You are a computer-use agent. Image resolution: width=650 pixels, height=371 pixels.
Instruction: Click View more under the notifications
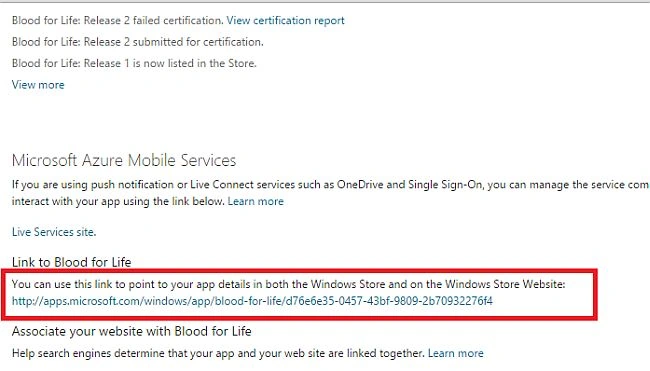pos(38,85)
